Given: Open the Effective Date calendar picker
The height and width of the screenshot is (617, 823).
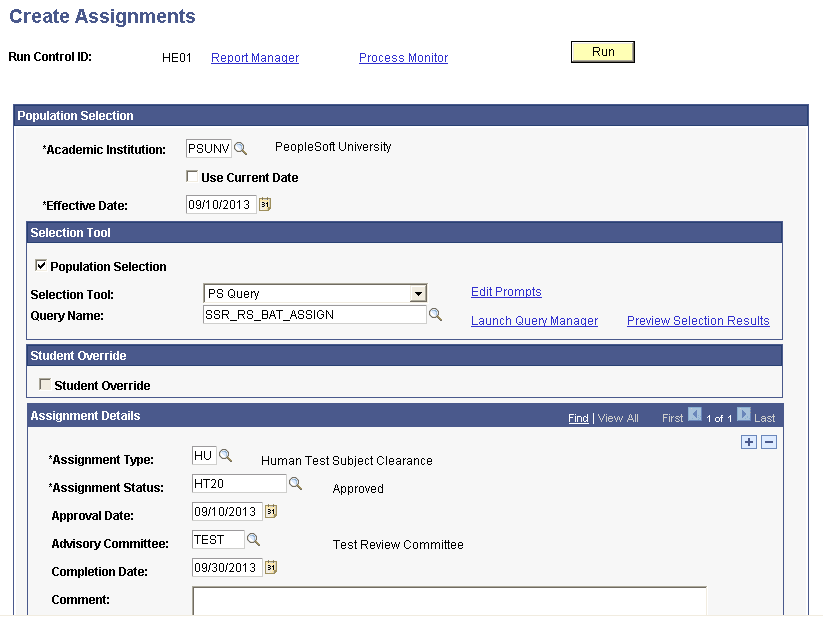Looking at the screenshot, I should 263,204.
